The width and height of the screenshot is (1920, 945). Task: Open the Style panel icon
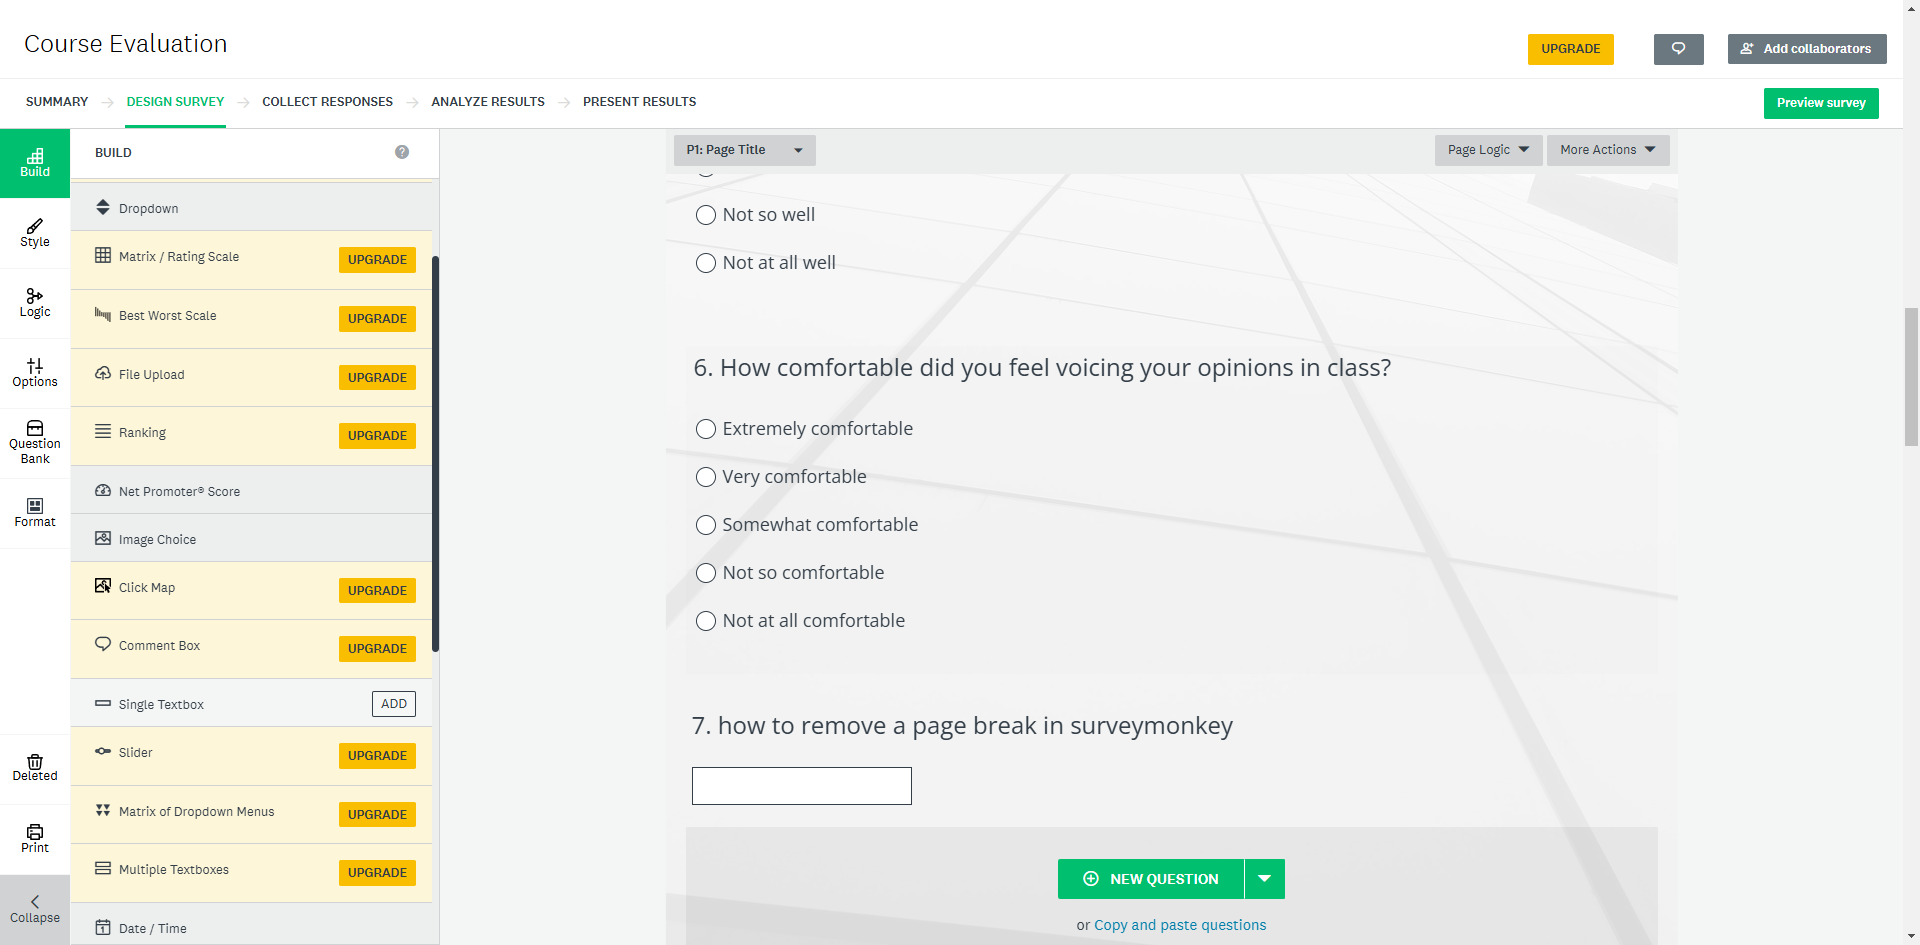pyautogui.click(x=35, y=232)
